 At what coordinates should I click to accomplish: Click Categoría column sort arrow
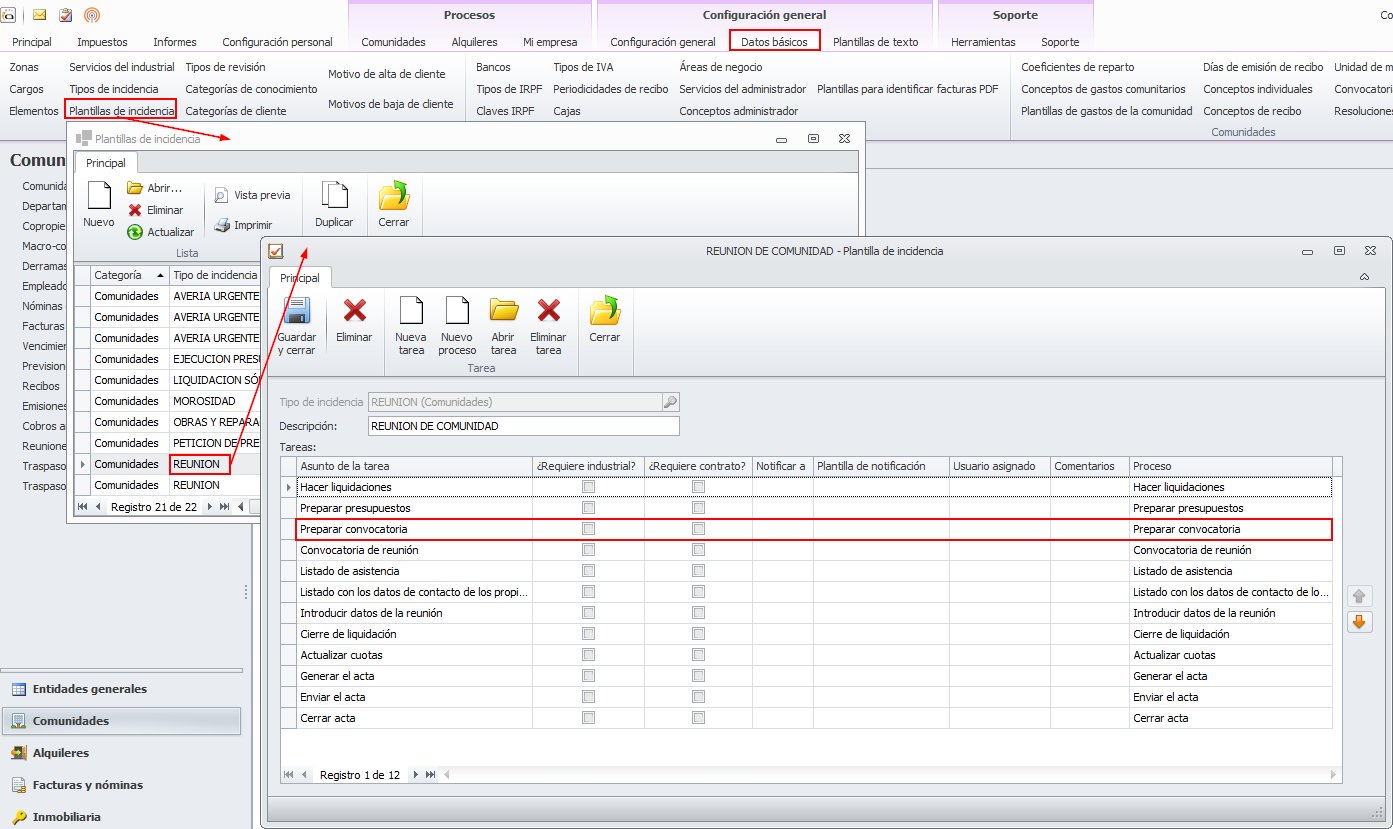pyautogui.click(x=161, y=275)
